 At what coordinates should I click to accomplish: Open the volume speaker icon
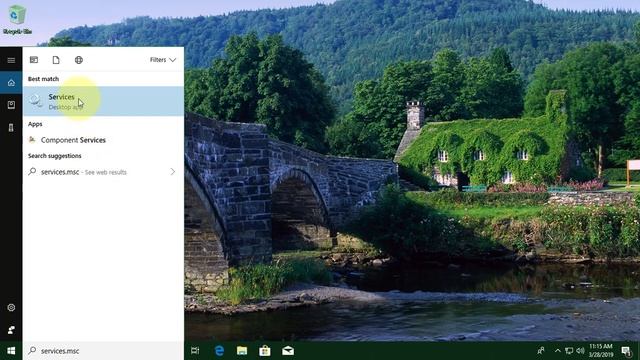pyautogui.click(x=580, y=351)
